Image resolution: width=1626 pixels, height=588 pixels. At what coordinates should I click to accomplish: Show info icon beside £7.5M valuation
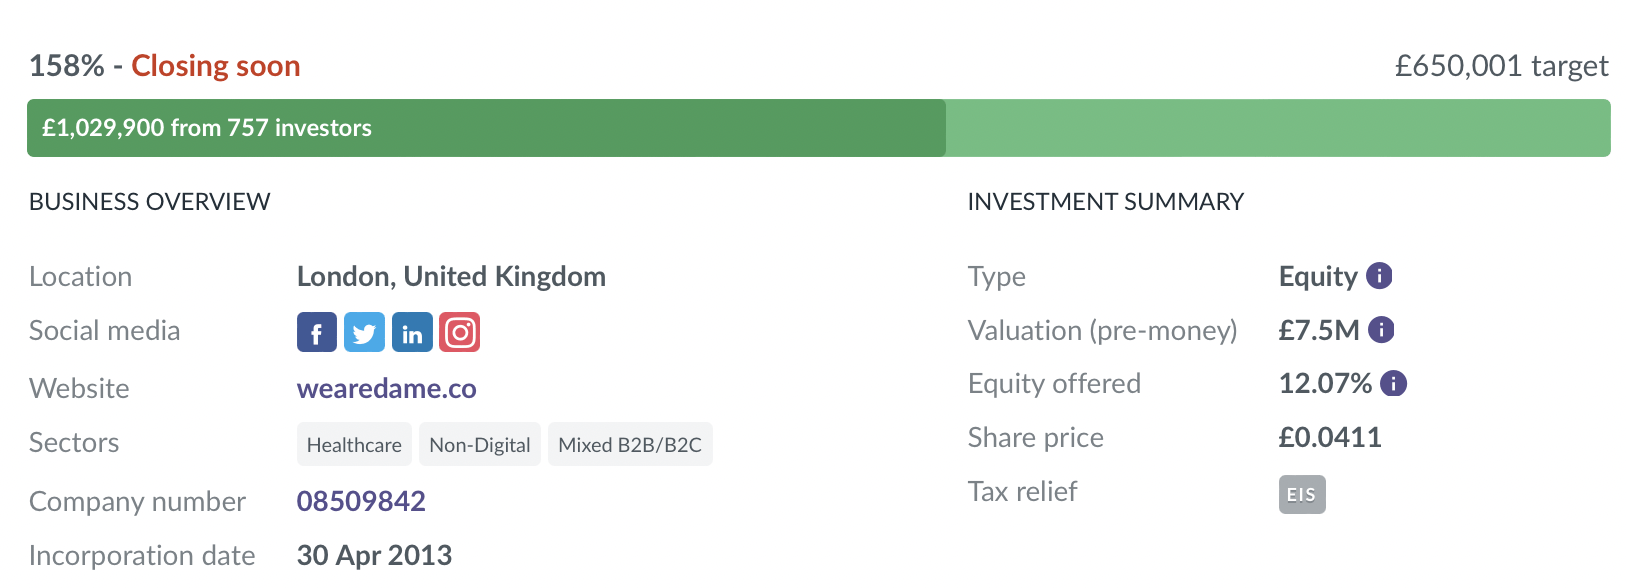[1381, 330]
